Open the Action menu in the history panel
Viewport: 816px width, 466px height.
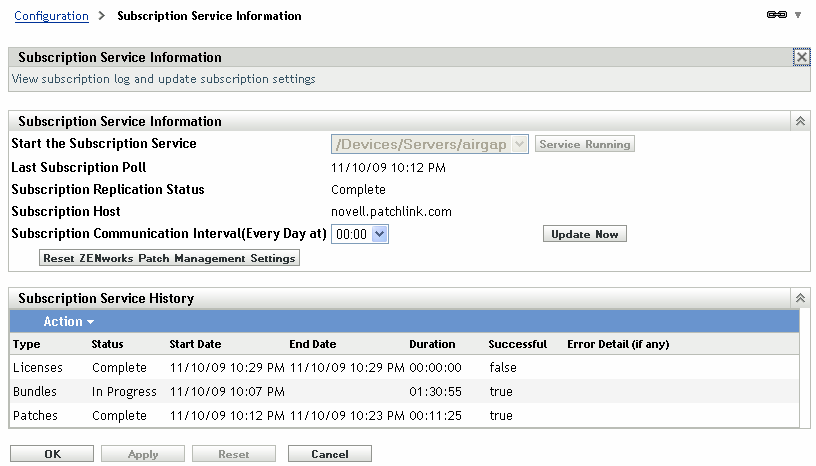(68, 321)
